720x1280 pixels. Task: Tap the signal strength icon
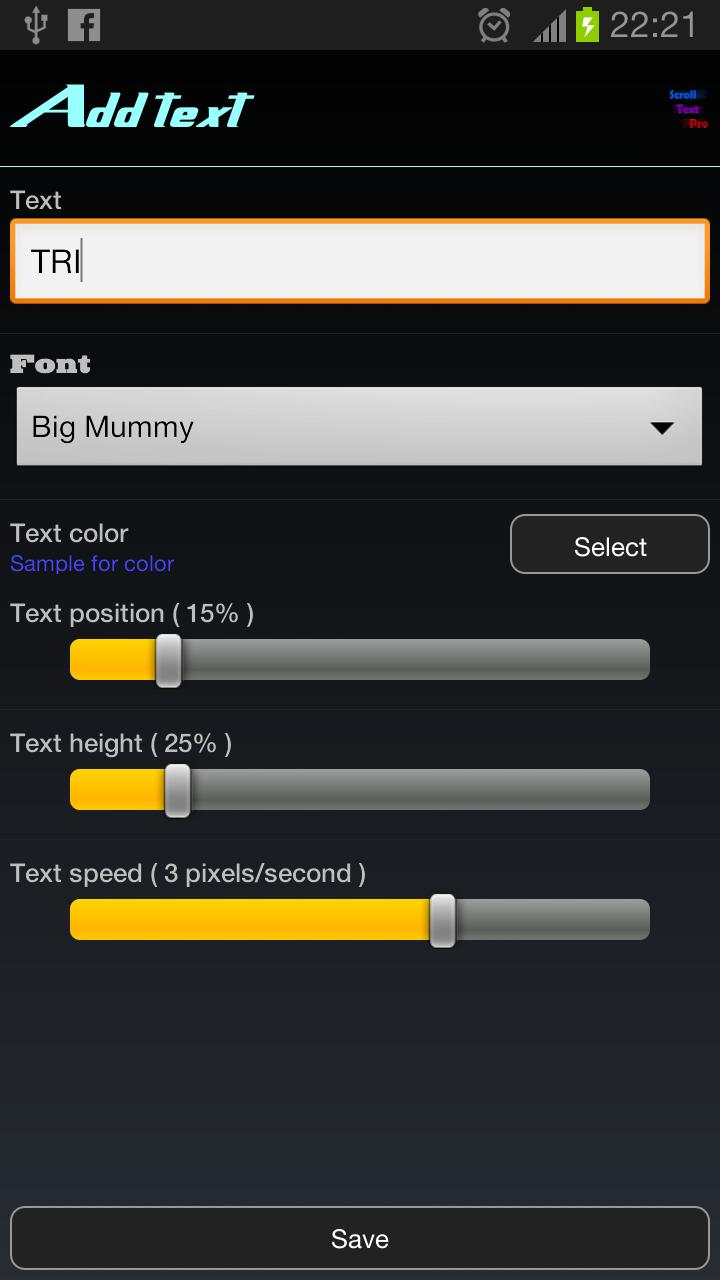[x=550, y=26]
